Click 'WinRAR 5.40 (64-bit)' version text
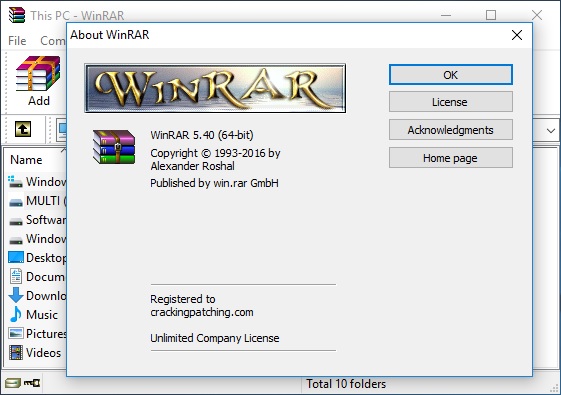561x395 pixels. [202, 135]
